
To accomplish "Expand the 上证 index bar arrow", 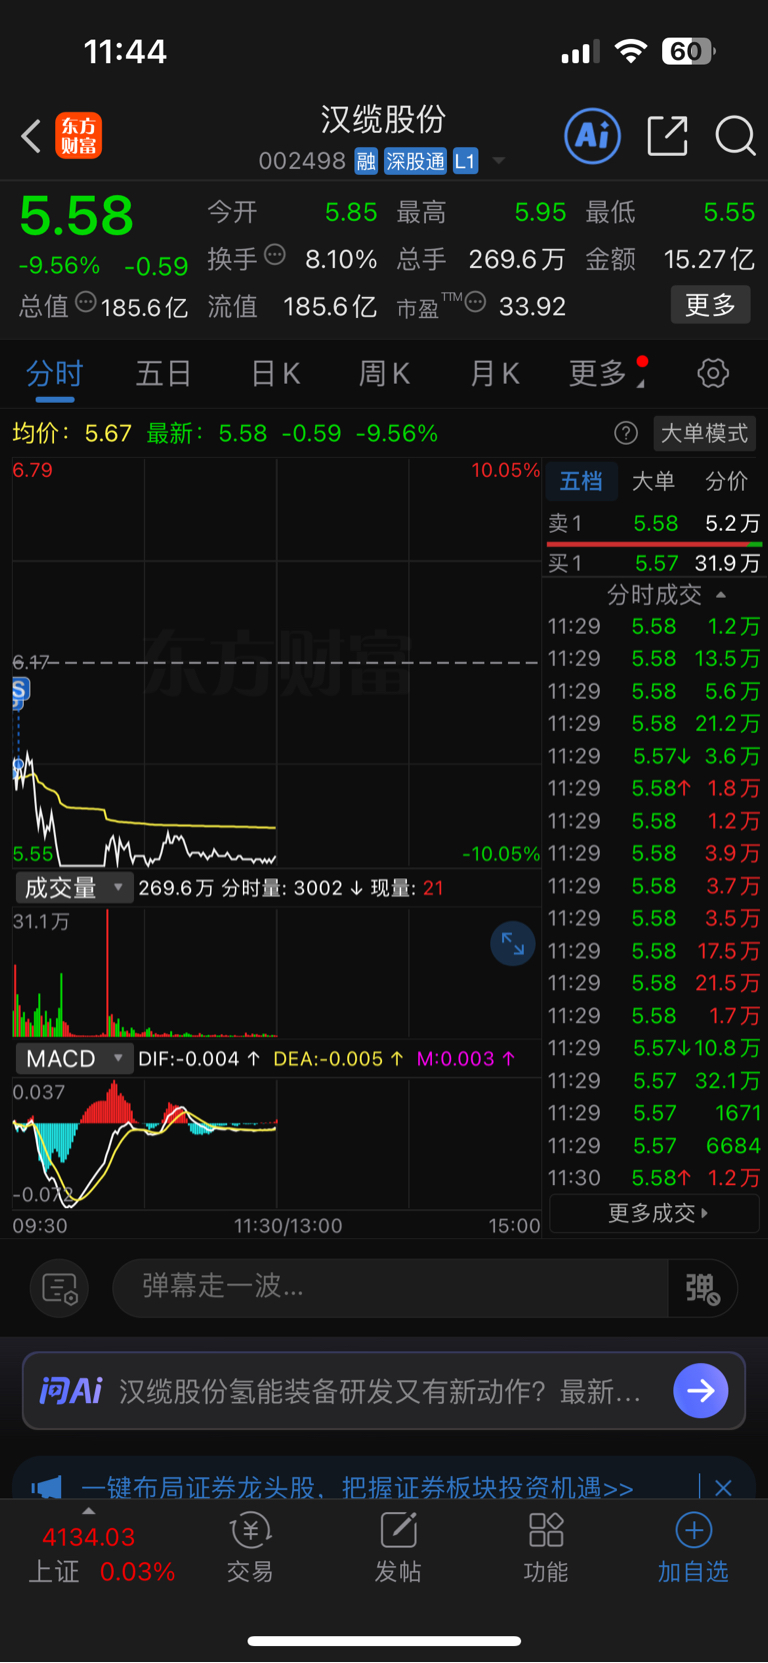I will click(x=89, y=1511).
